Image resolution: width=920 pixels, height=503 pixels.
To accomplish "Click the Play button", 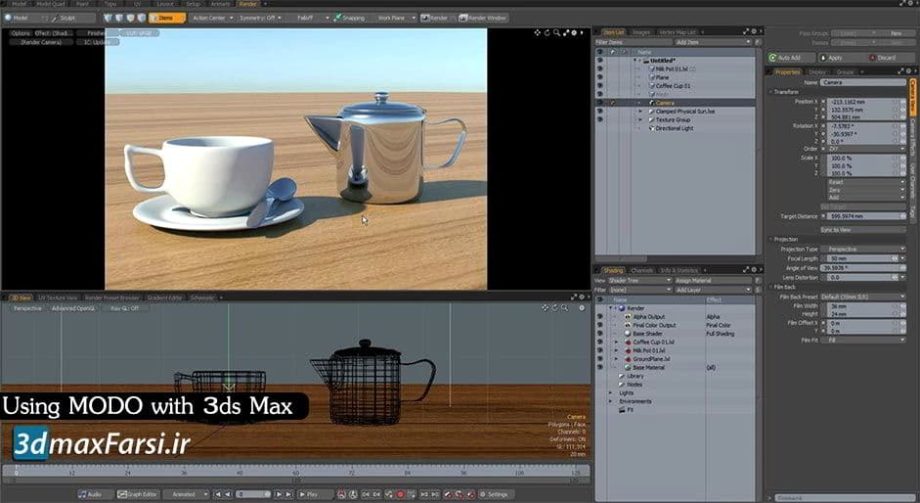I will point(314,494).
